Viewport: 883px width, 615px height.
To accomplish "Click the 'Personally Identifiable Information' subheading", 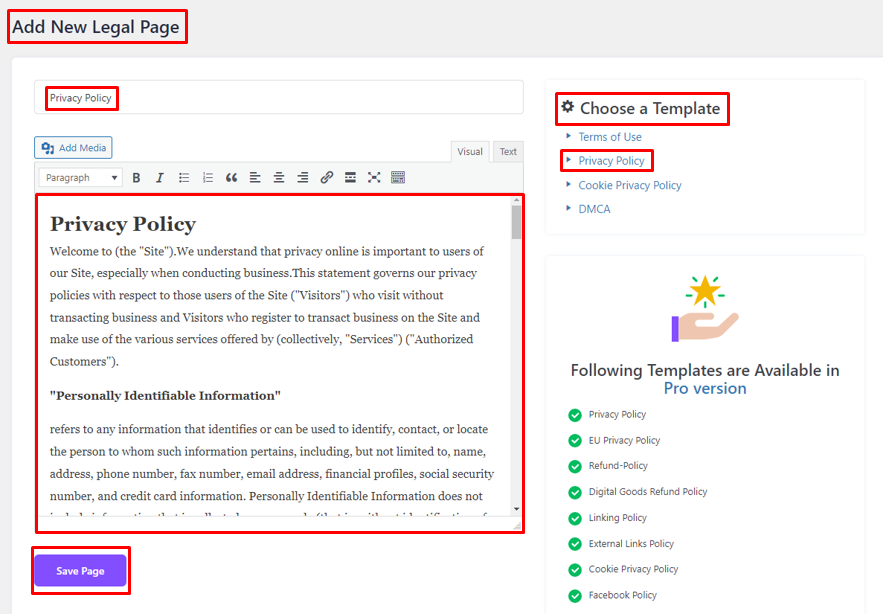I will point(165,396).
